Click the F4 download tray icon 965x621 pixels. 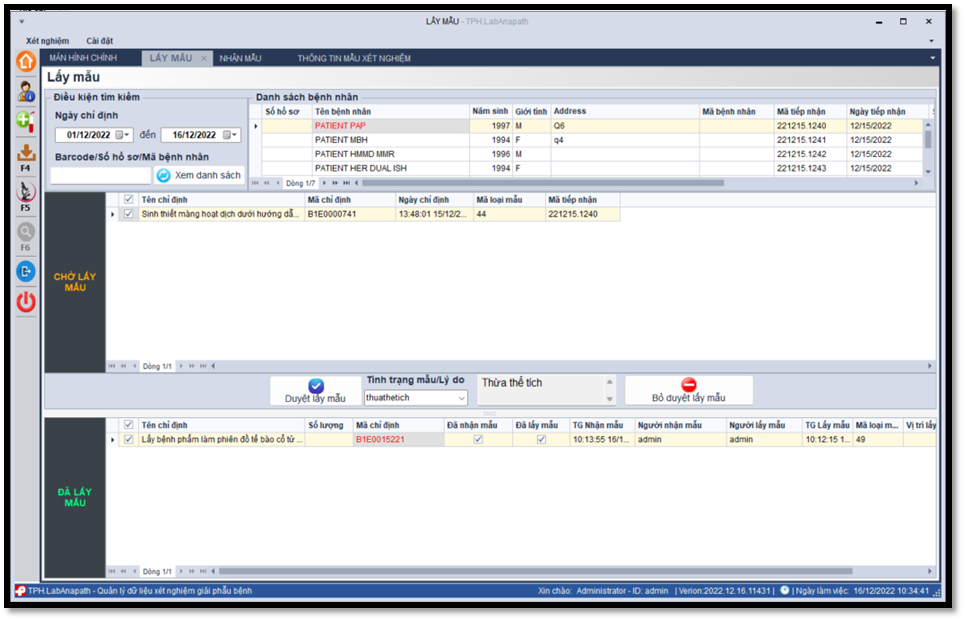(25, 153)
